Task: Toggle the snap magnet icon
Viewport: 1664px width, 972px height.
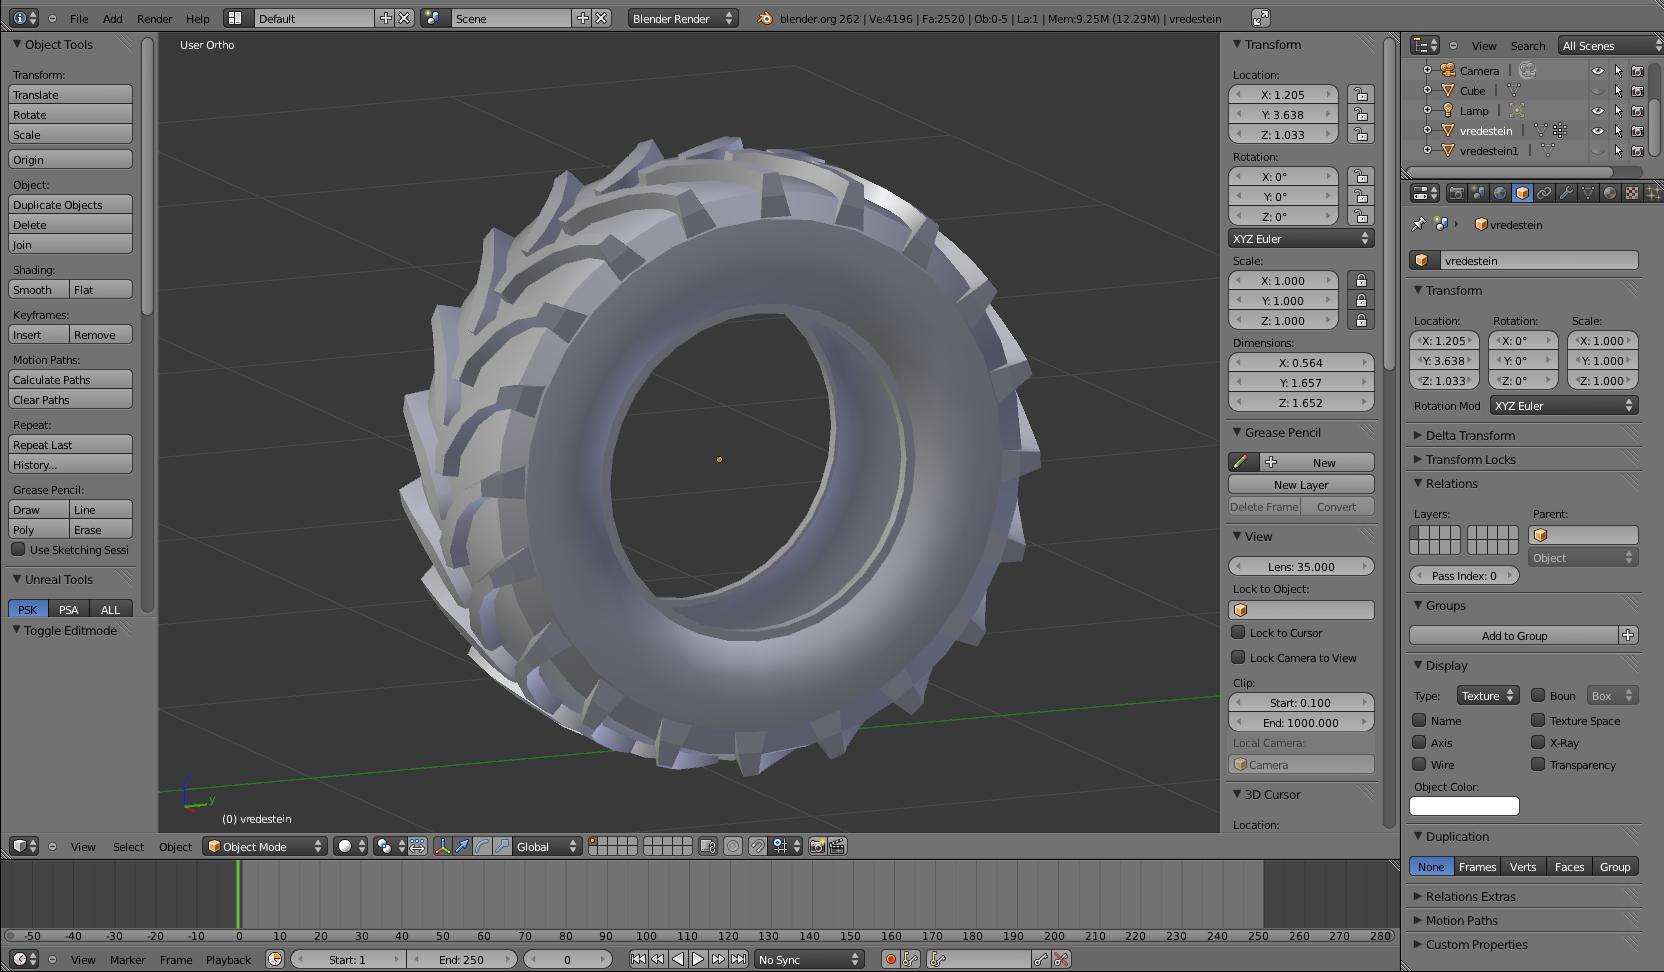Action: click(x=758, y=846)
